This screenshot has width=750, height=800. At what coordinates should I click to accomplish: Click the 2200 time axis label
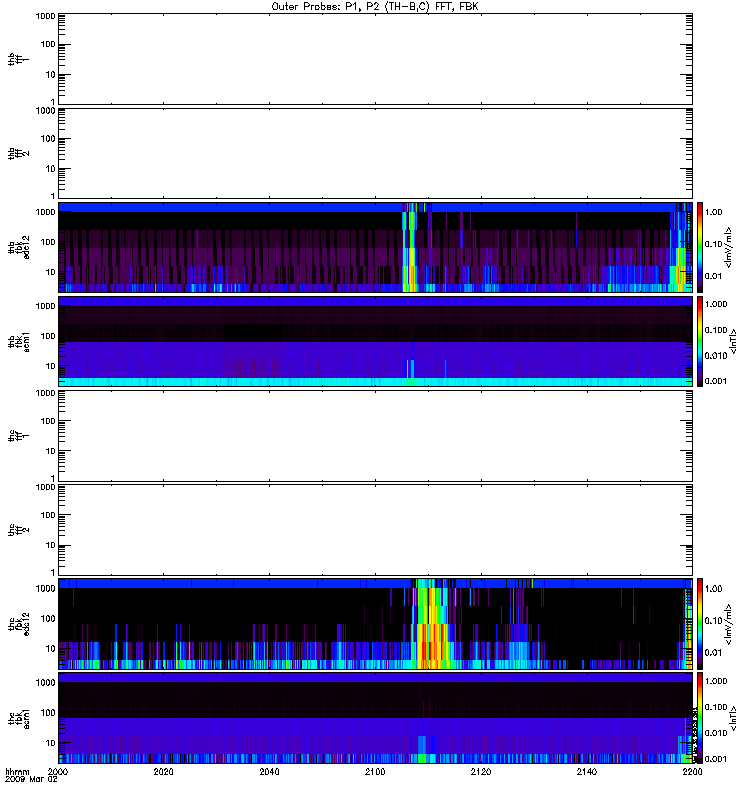tap(692, 771)
